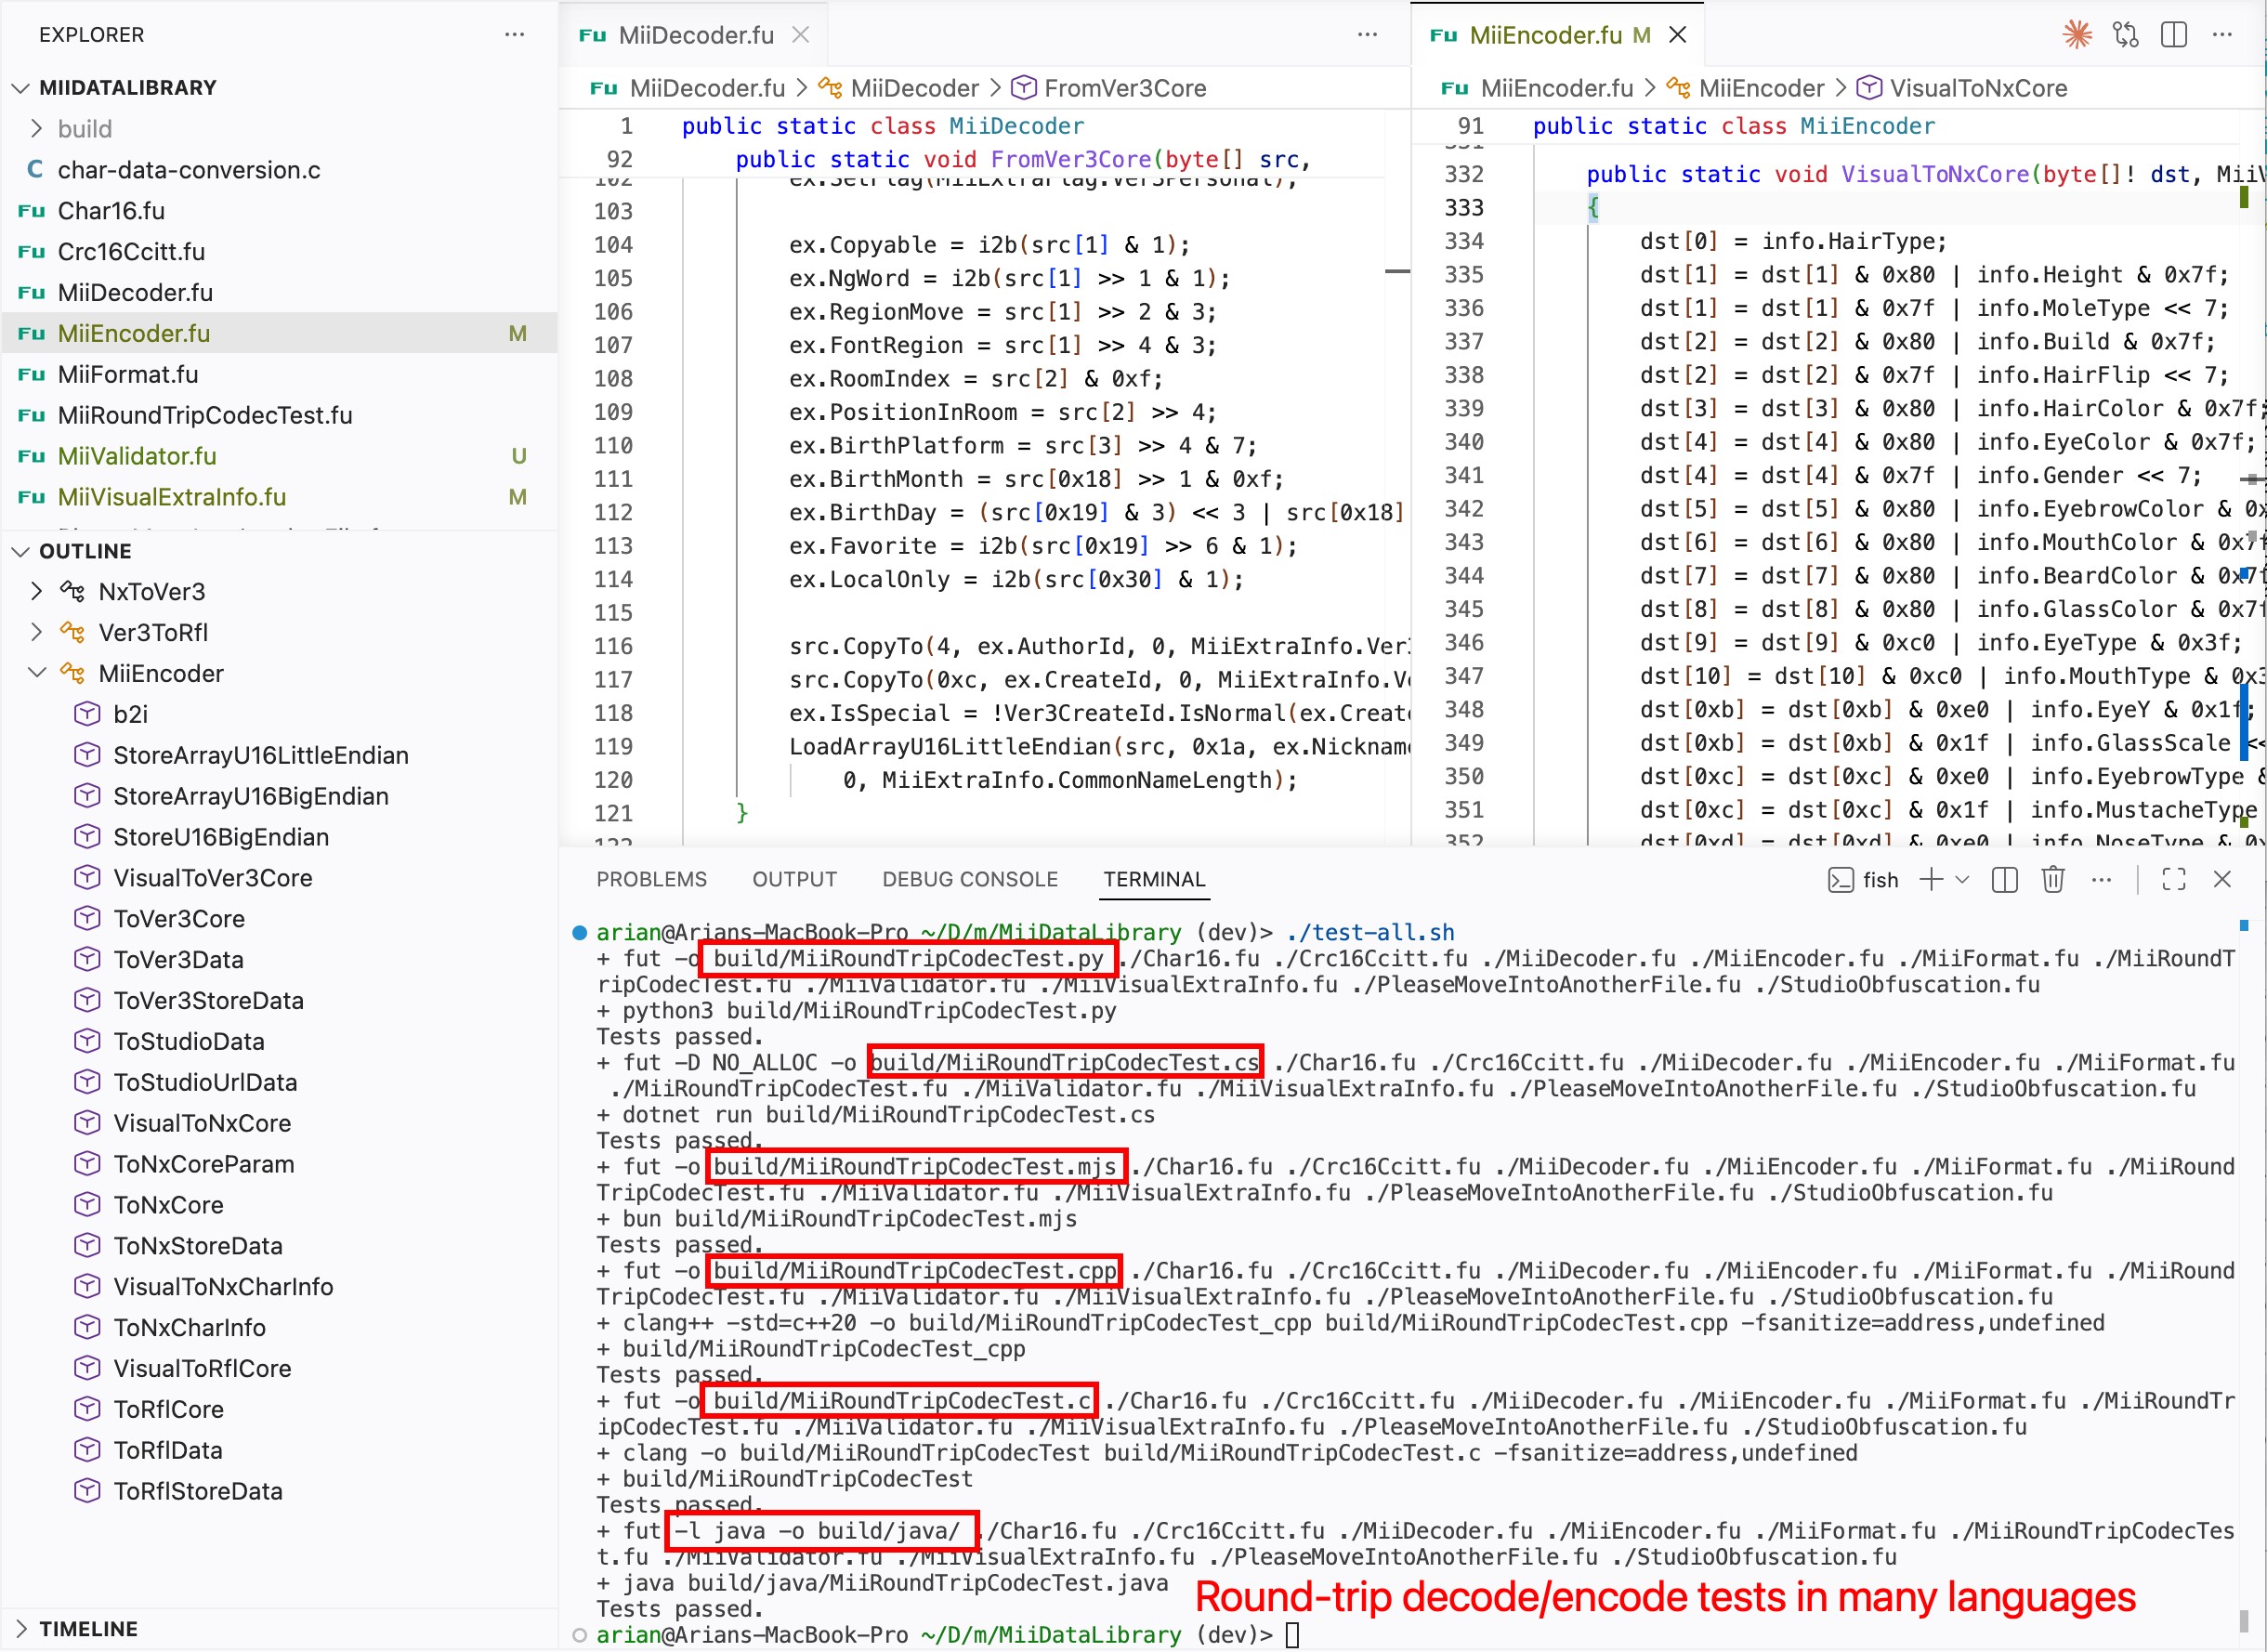Kill terminal with trash icon
Viewport: 2267px width, 1652px height.
click(2053, 879)
